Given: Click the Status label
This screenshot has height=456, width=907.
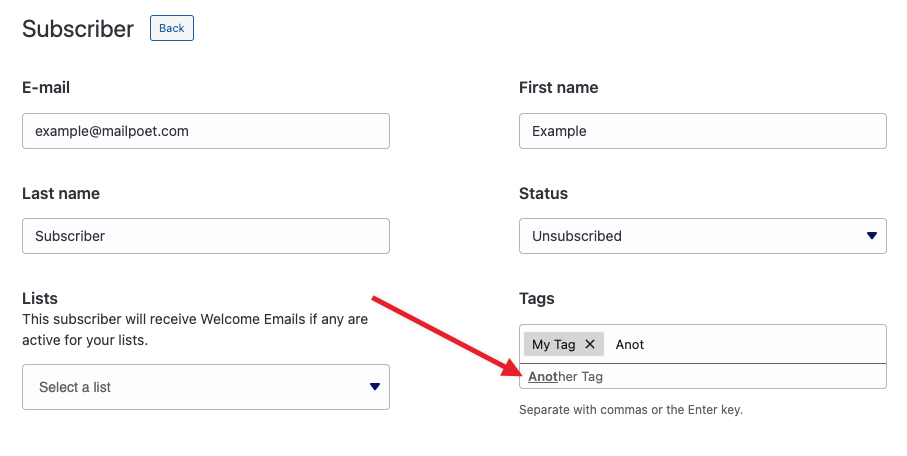Looking at the screenshot, I should click(543, 193).
